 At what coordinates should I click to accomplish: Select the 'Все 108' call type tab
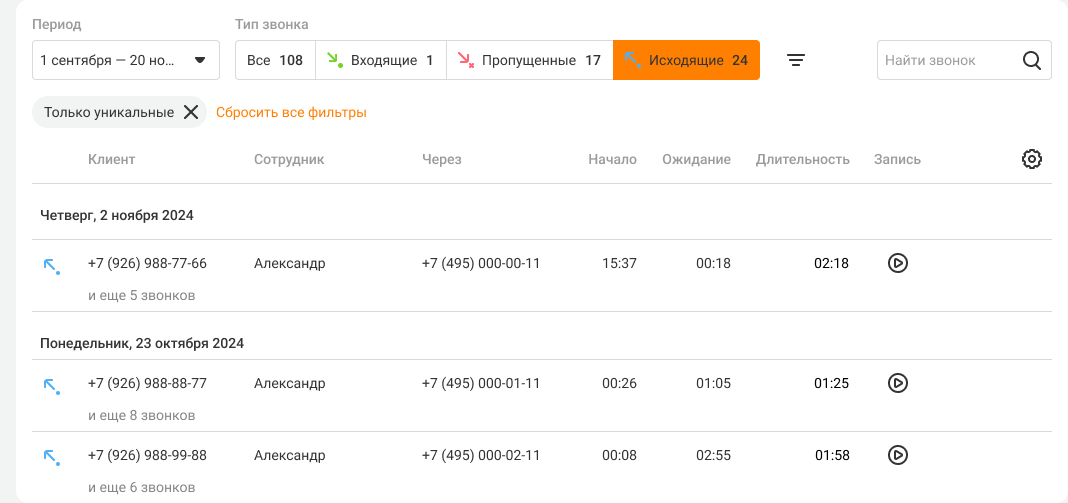[275, 60]
